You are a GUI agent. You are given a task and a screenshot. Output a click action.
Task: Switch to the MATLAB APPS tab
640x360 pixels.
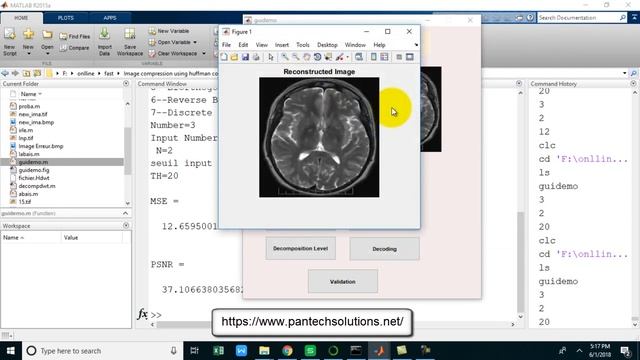110,18
